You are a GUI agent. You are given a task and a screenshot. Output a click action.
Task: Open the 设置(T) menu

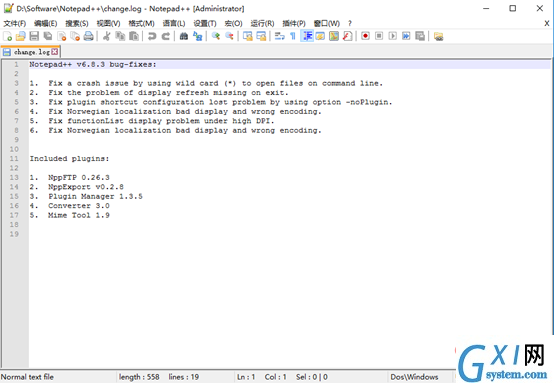point(205,23)
